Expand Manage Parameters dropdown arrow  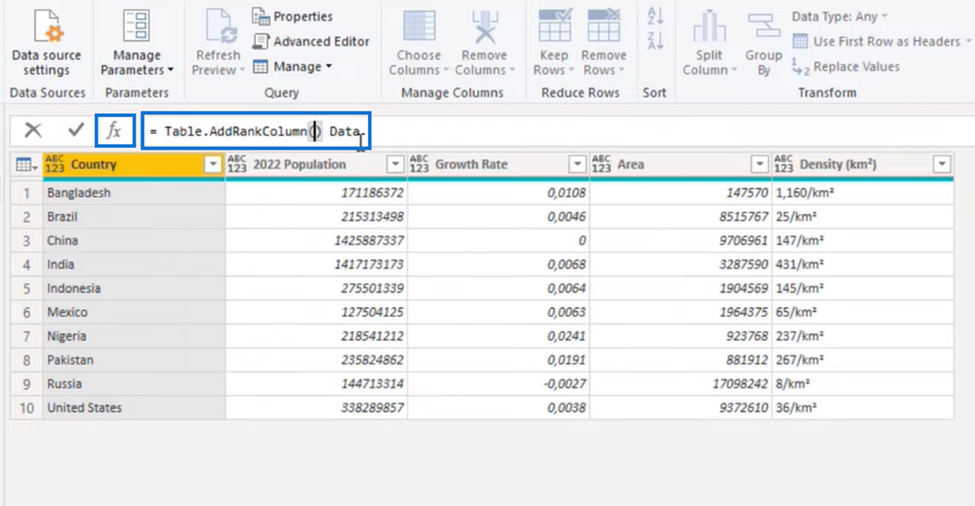(170, 70)
